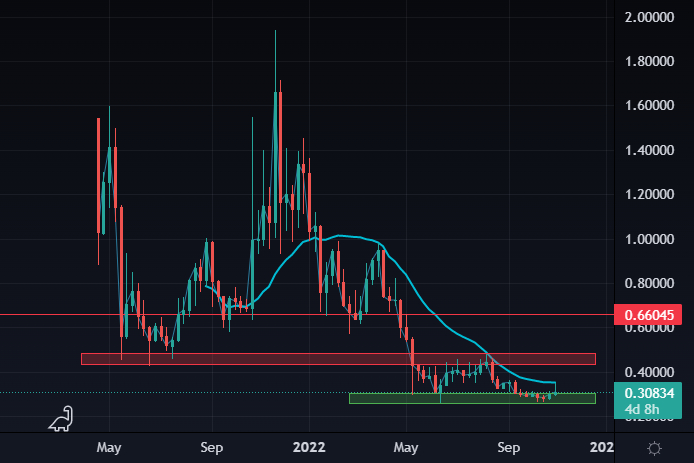This screenshot has height=463, width=694.
Task: Select the green support zone rectangle
Action: tap(472, 398)
